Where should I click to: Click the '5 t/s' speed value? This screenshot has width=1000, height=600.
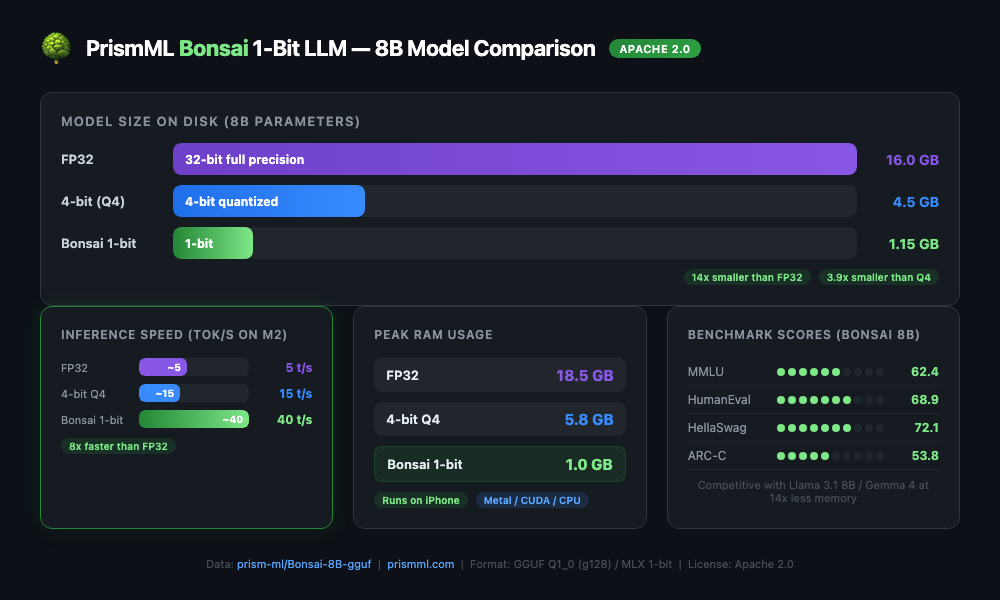point(298,368)
